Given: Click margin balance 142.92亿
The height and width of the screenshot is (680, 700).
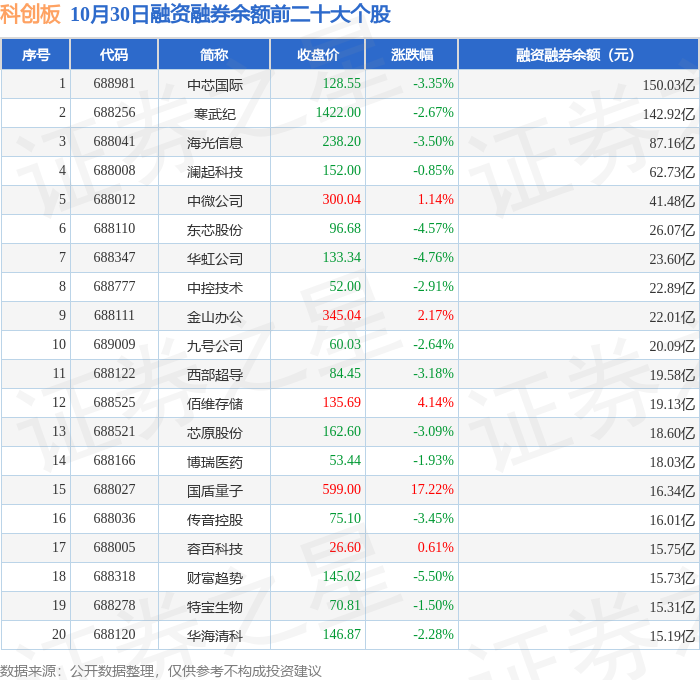Looking at the screenshot, I should (x=669, y=114).
